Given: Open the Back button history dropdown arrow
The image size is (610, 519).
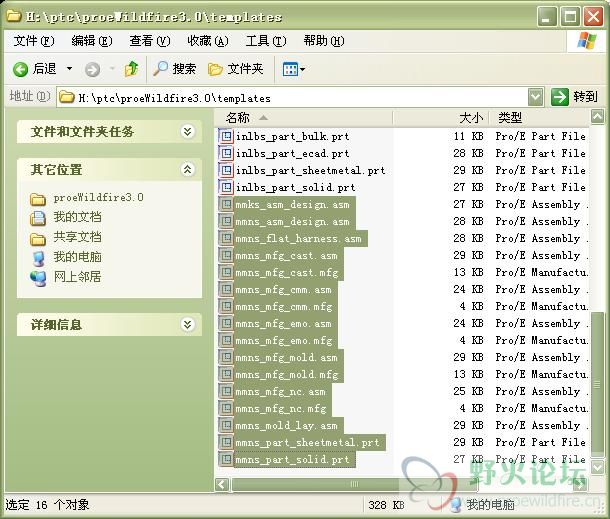Looking at the screenshot, I should pos(69,69).
